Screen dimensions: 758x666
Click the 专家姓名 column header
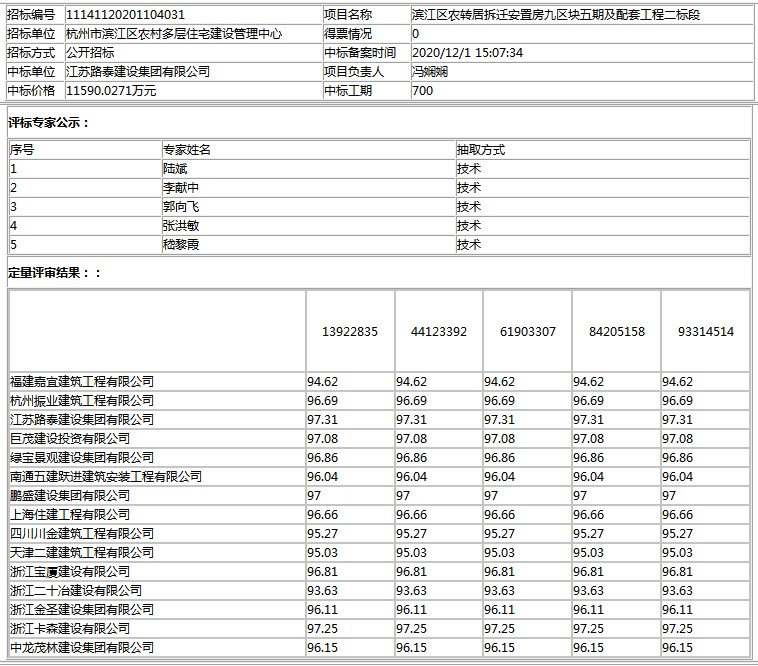pyautogui.click(x=187, y=150)
